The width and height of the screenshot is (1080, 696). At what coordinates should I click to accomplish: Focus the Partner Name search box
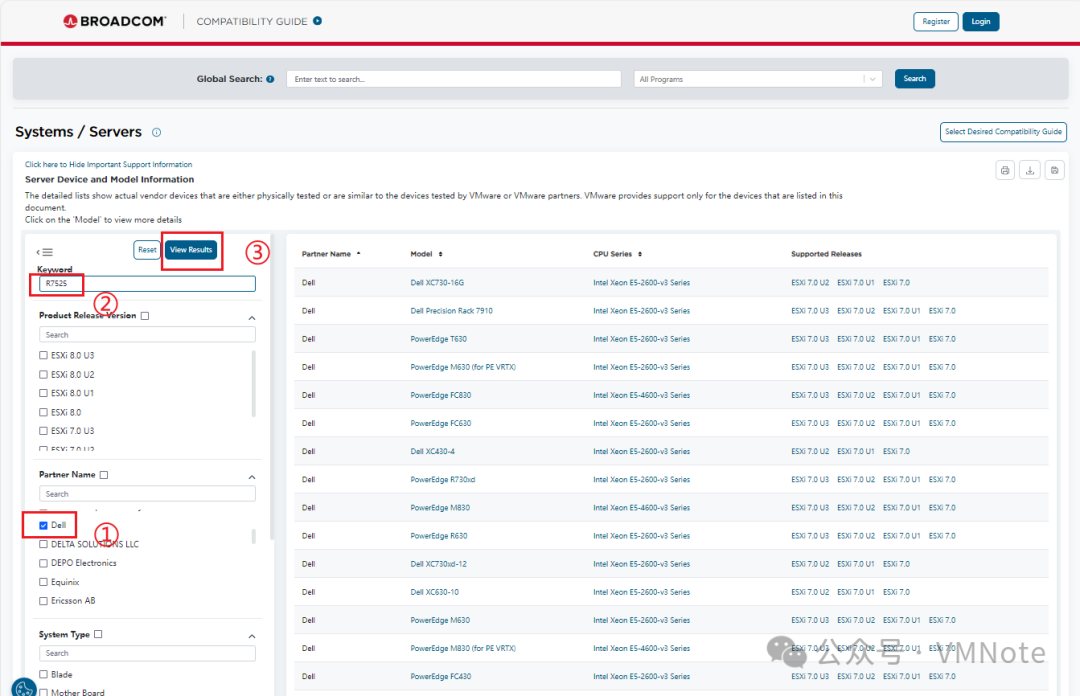(x=147, y=494)
